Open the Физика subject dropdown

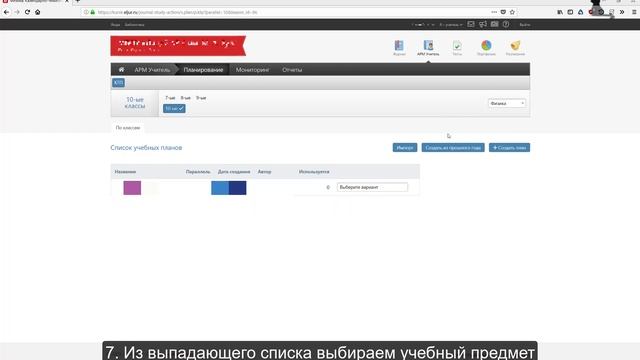507,104
